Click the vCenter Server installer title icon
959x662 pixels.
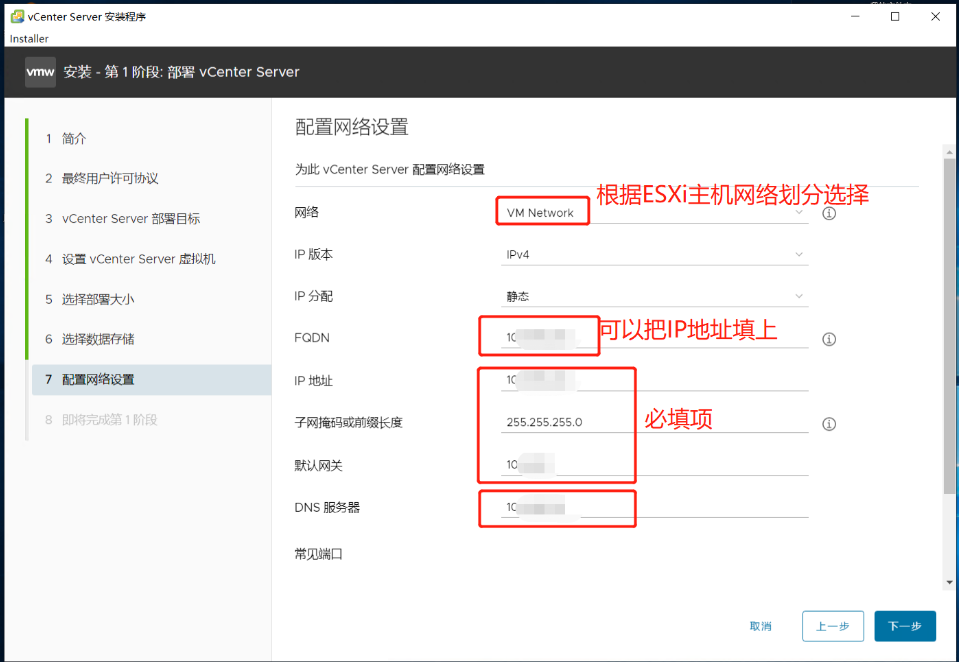18,17
